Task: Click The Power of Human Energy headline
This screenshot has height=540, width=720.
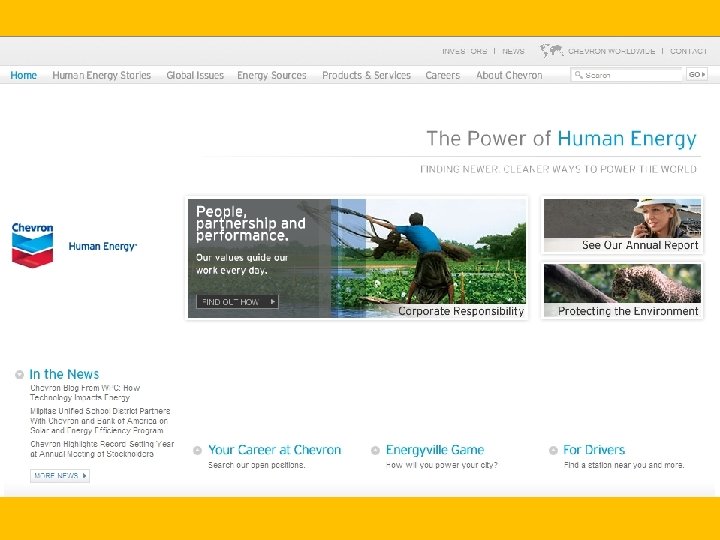Action: coord(561,139)
